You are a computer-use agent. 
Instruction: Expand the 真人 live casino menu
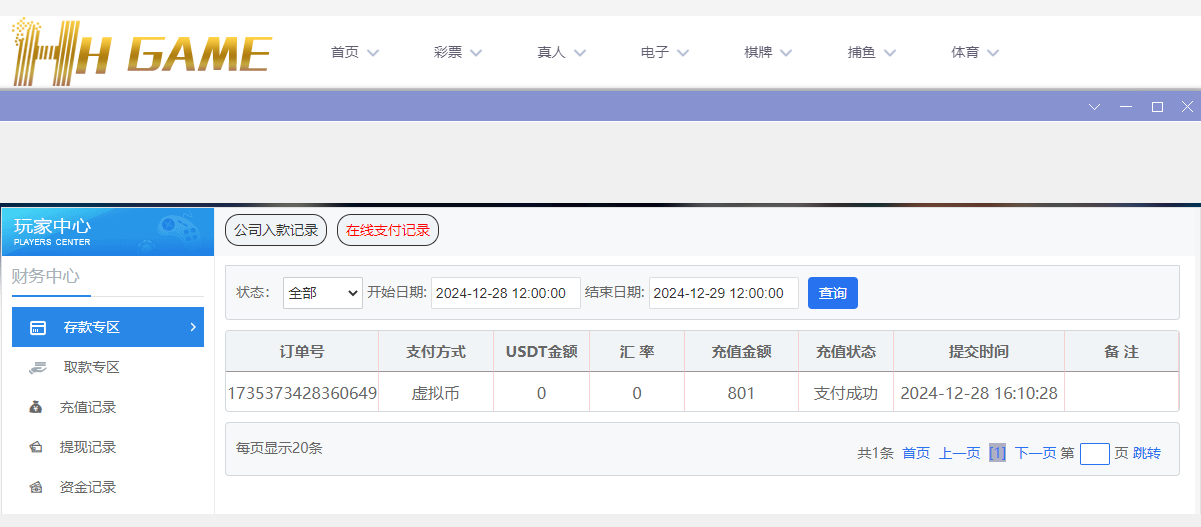click(561, 53)
